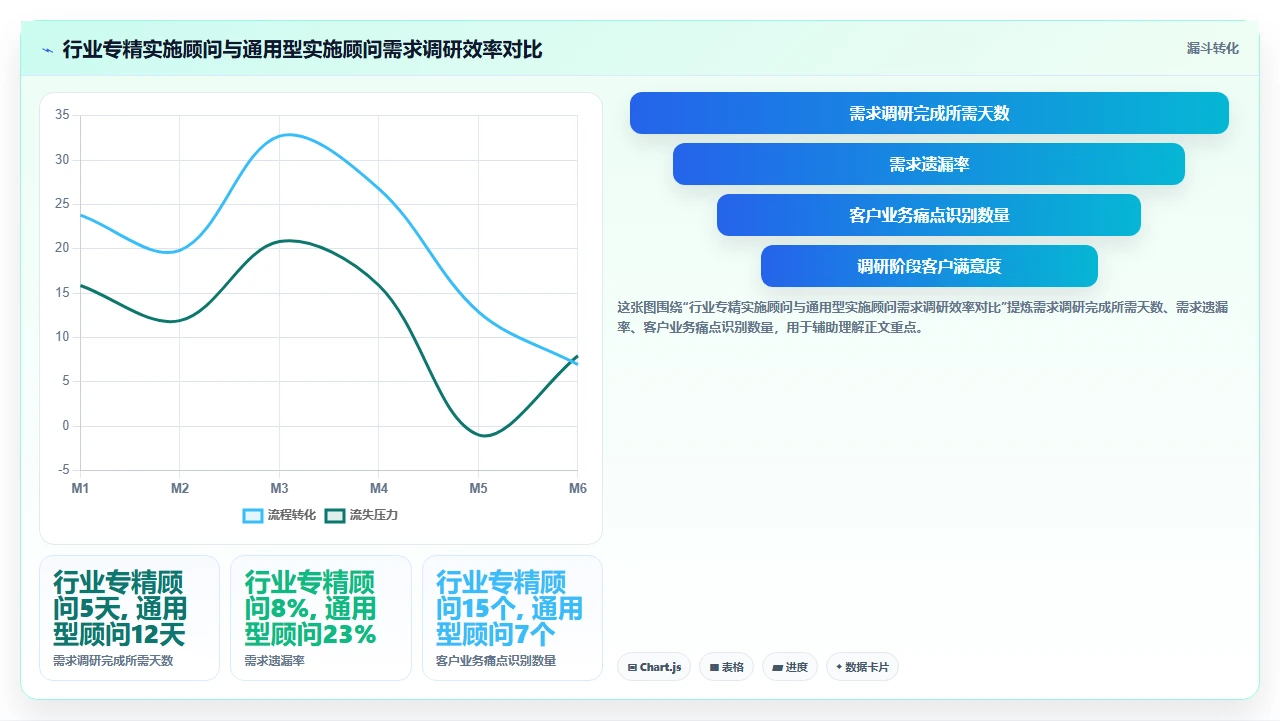Click the M6 axis label
The width and height of the screenshot is (1280, 721).
pyautogui.click(x=578, y=488)
